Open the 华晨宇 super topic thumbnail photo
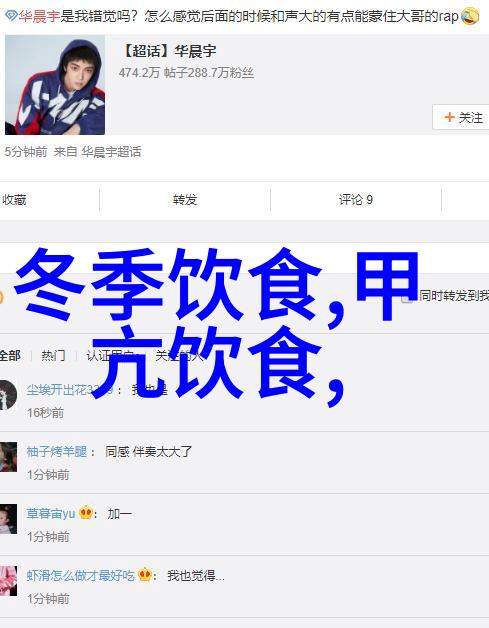The height and width of the screenshot is (628, 489). tap(55, 85)
